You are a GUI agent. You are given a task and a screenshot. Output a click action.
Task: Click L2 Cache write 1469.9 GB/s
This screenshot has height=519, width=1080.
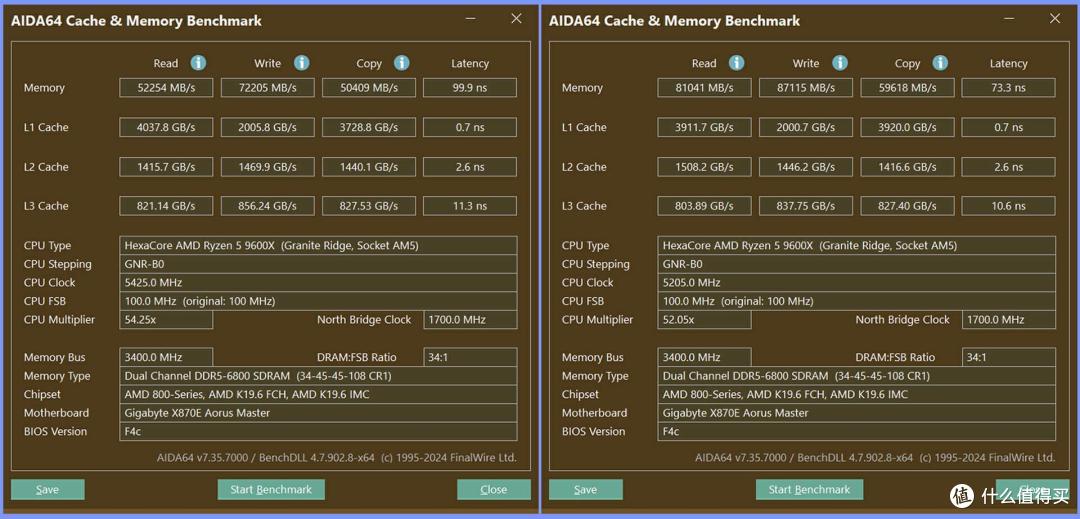tap(268, 167)
